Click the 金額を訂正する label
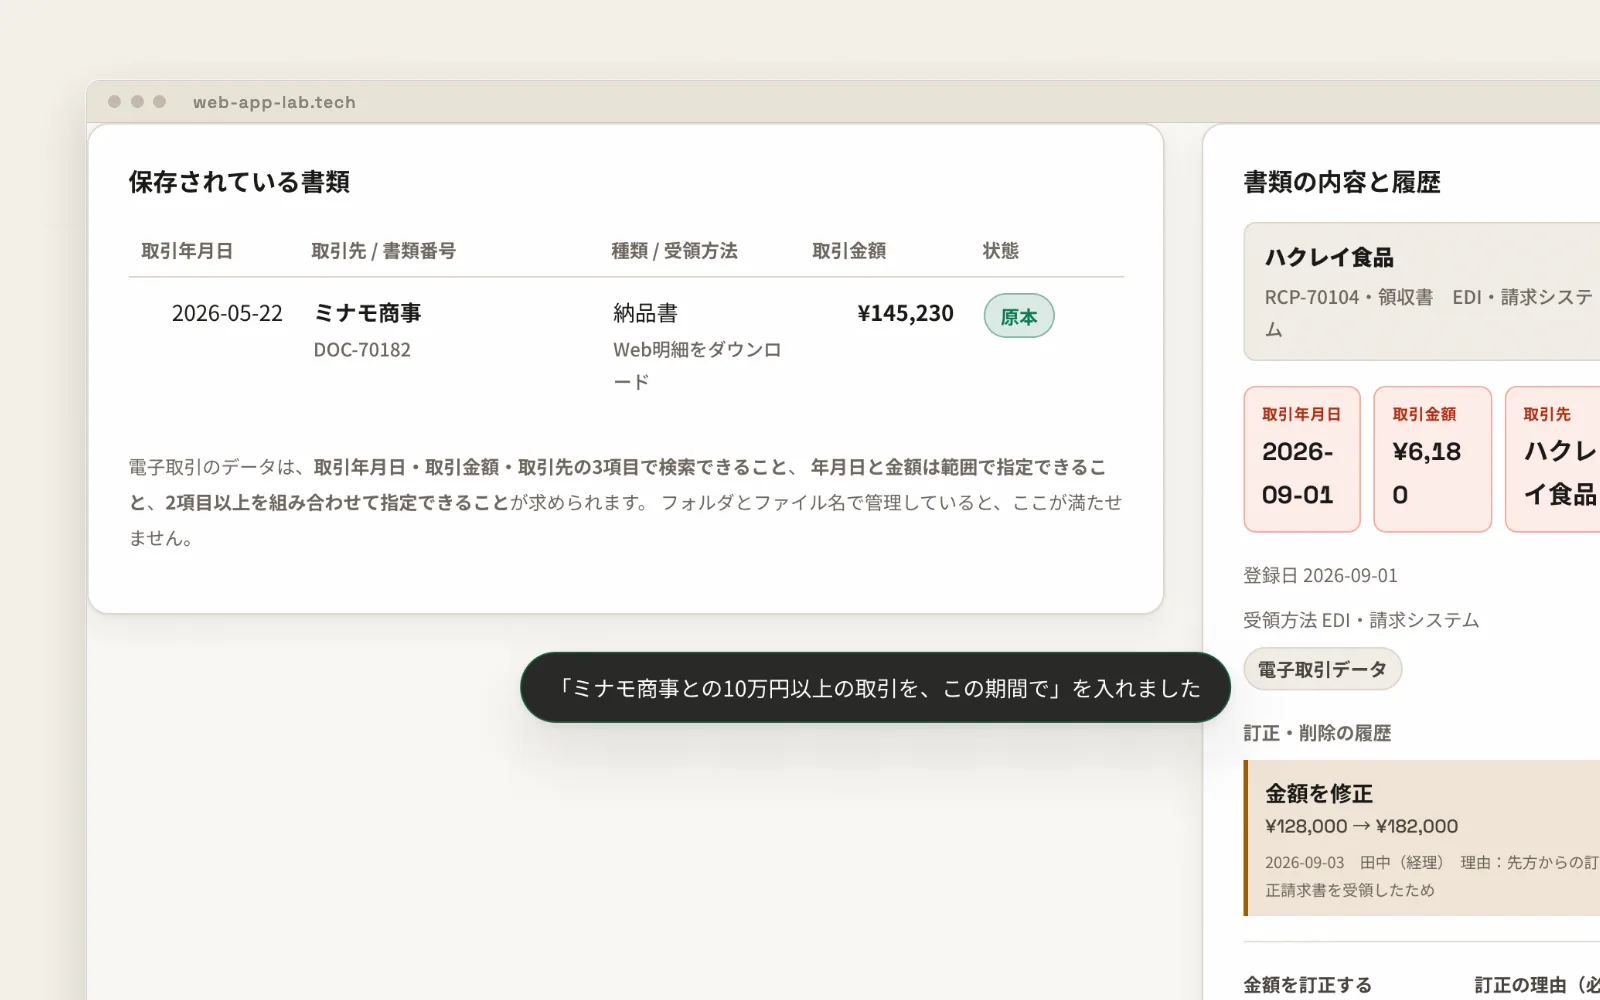This screenshot has width=1600, height=1000. coord(1307,985)
